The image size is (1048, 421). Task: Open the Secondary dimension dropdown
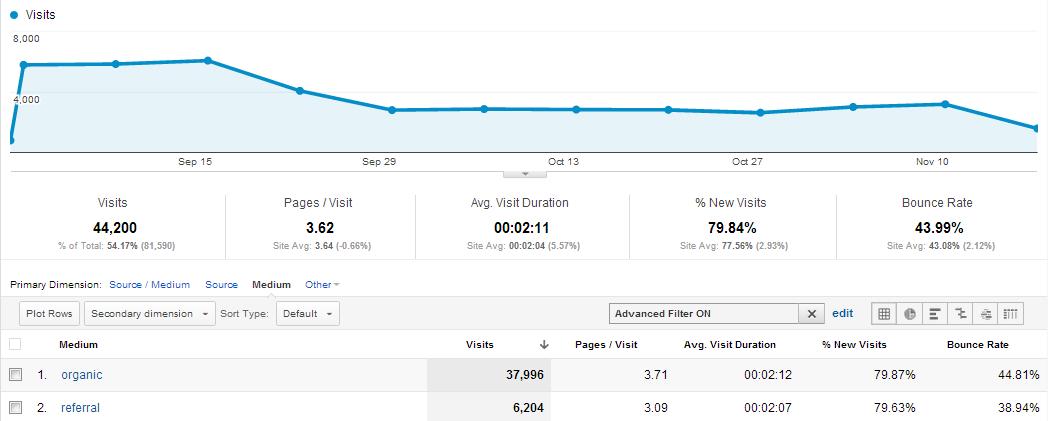(150, 314)
